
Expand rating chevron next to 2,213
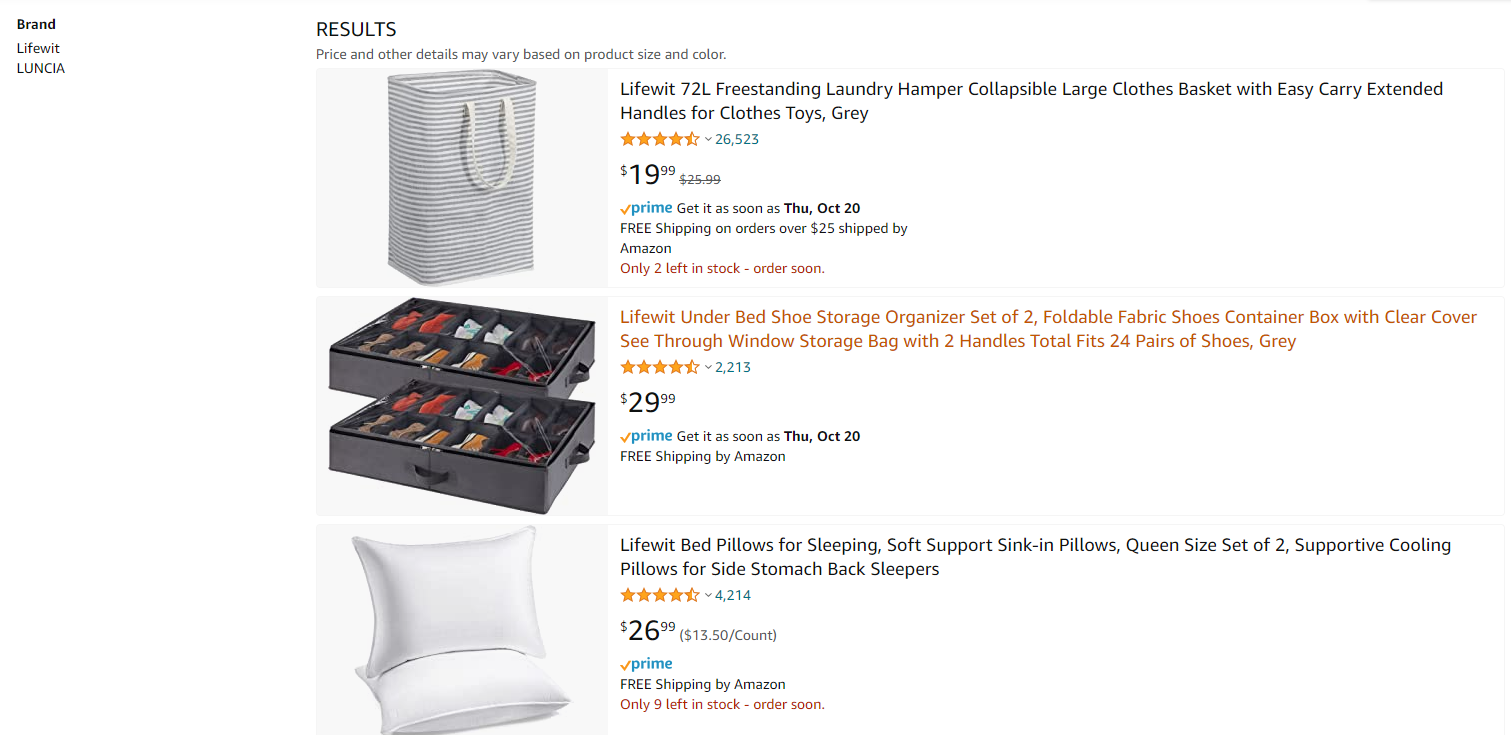click(x=708, y=367)
